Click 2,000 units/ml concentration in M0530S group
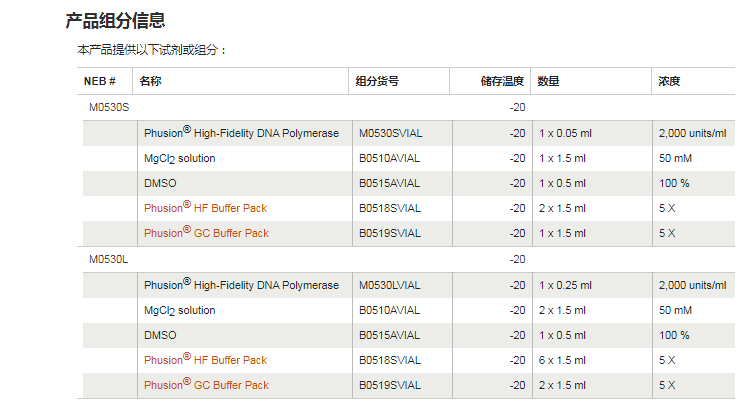The height and width of the screenshot is (403, 752). pyautogui.click(x=692, y=133)
